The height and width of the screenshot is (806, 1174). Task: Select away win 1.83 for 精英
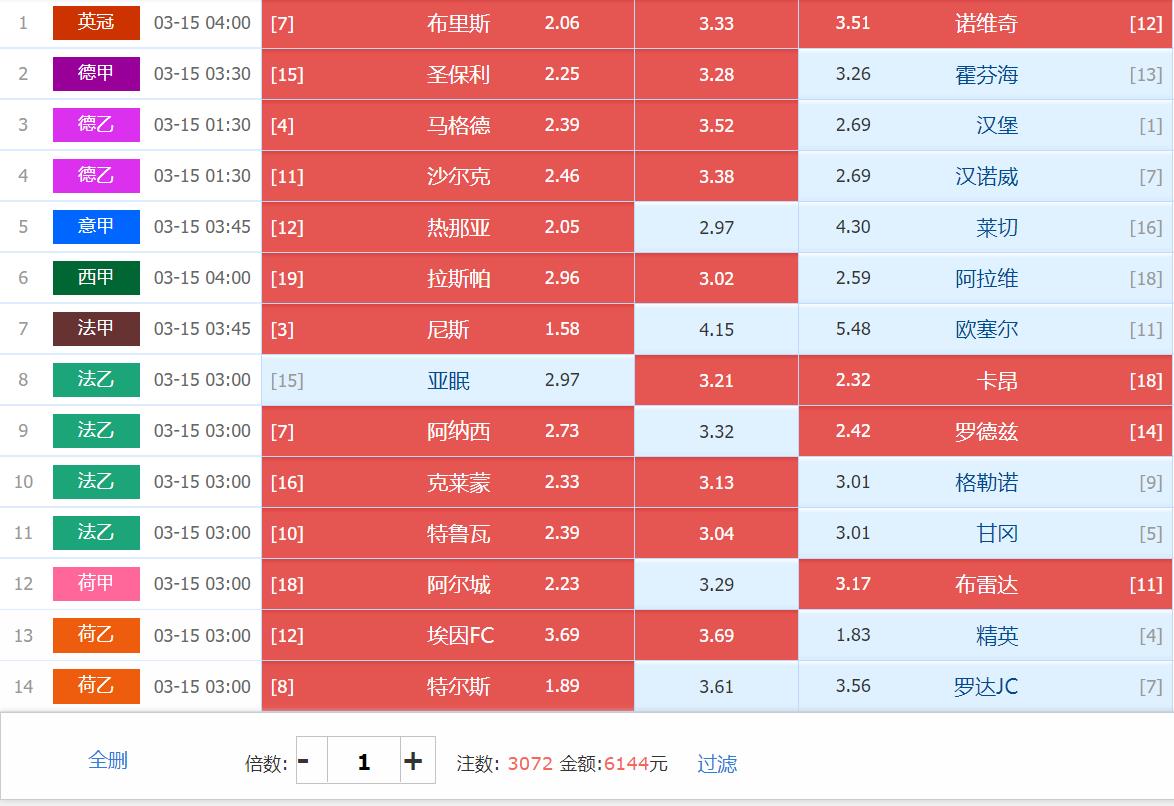point(986,635)
